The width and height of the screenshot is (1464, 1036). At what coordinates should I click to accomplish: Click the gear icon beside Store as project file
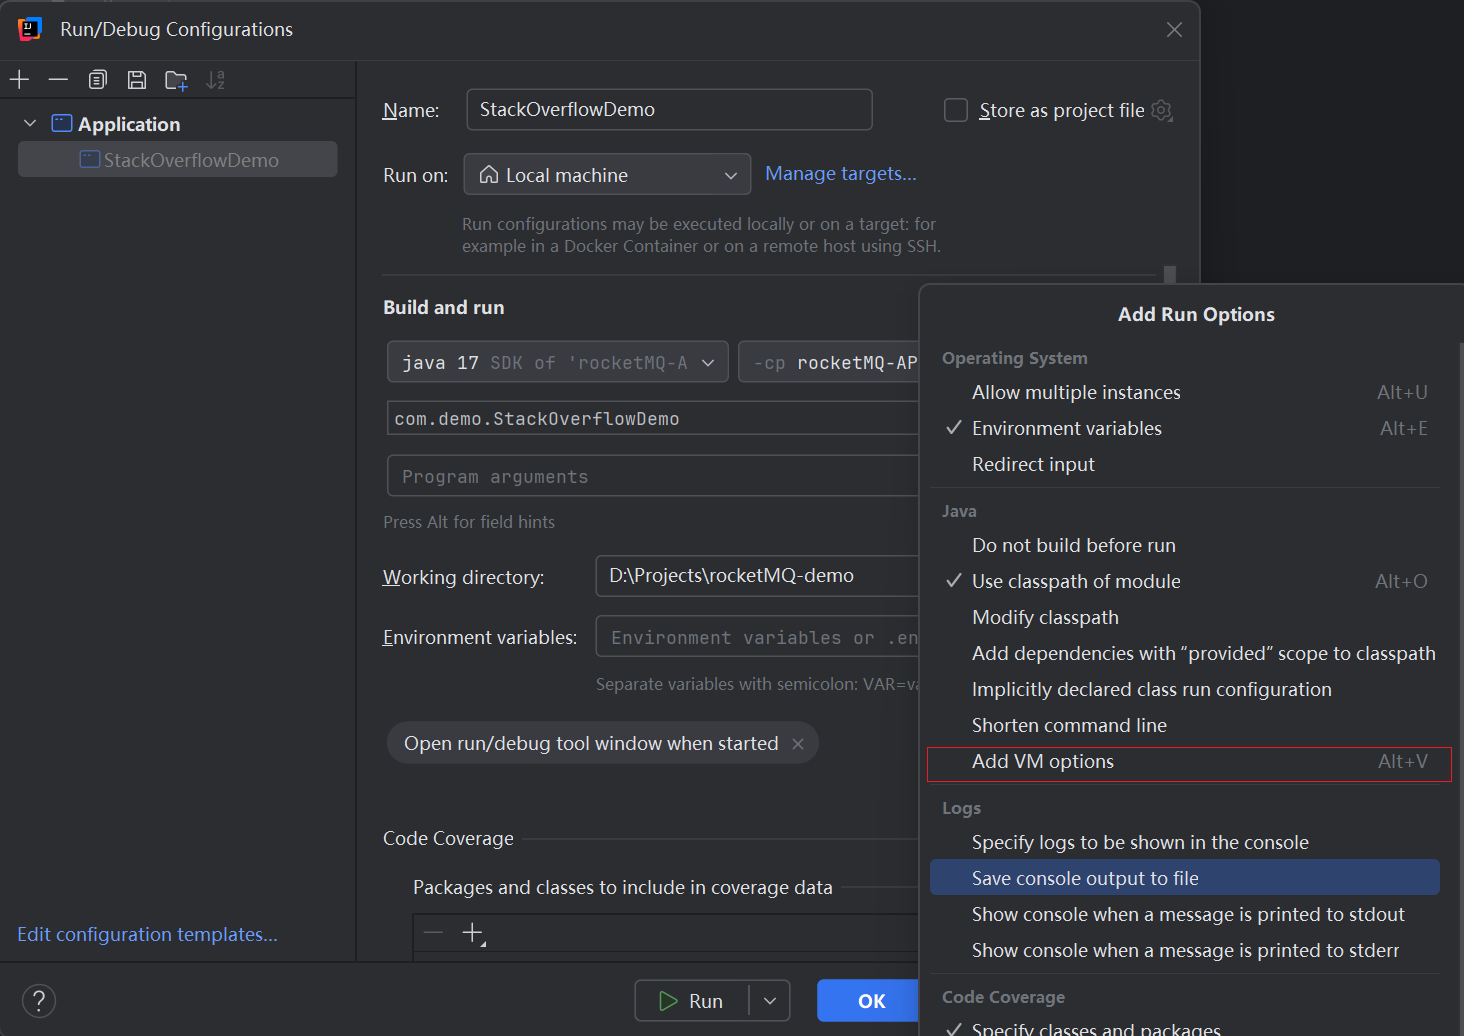pos(1161,110)
